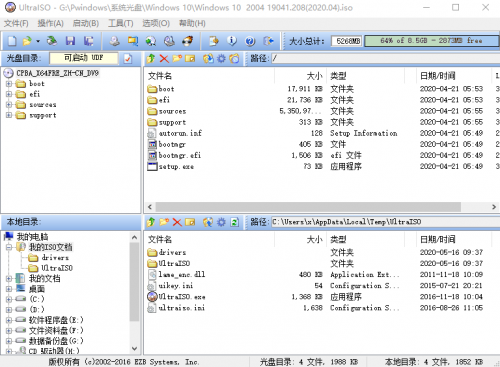
Task: Click the Make CD/DVD image icon
Action: pyautogui.click(x=115, y=41)
